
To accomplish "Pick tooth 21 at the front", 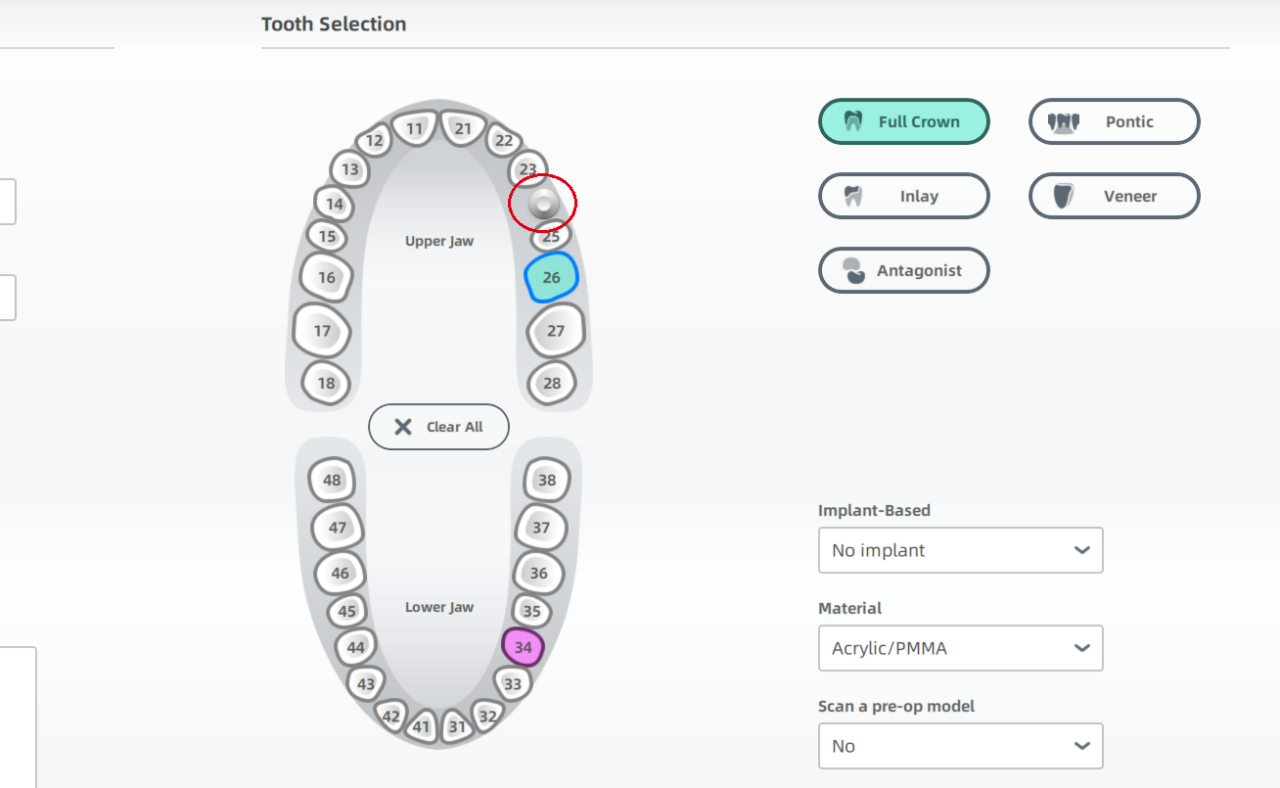I will 463,128.
